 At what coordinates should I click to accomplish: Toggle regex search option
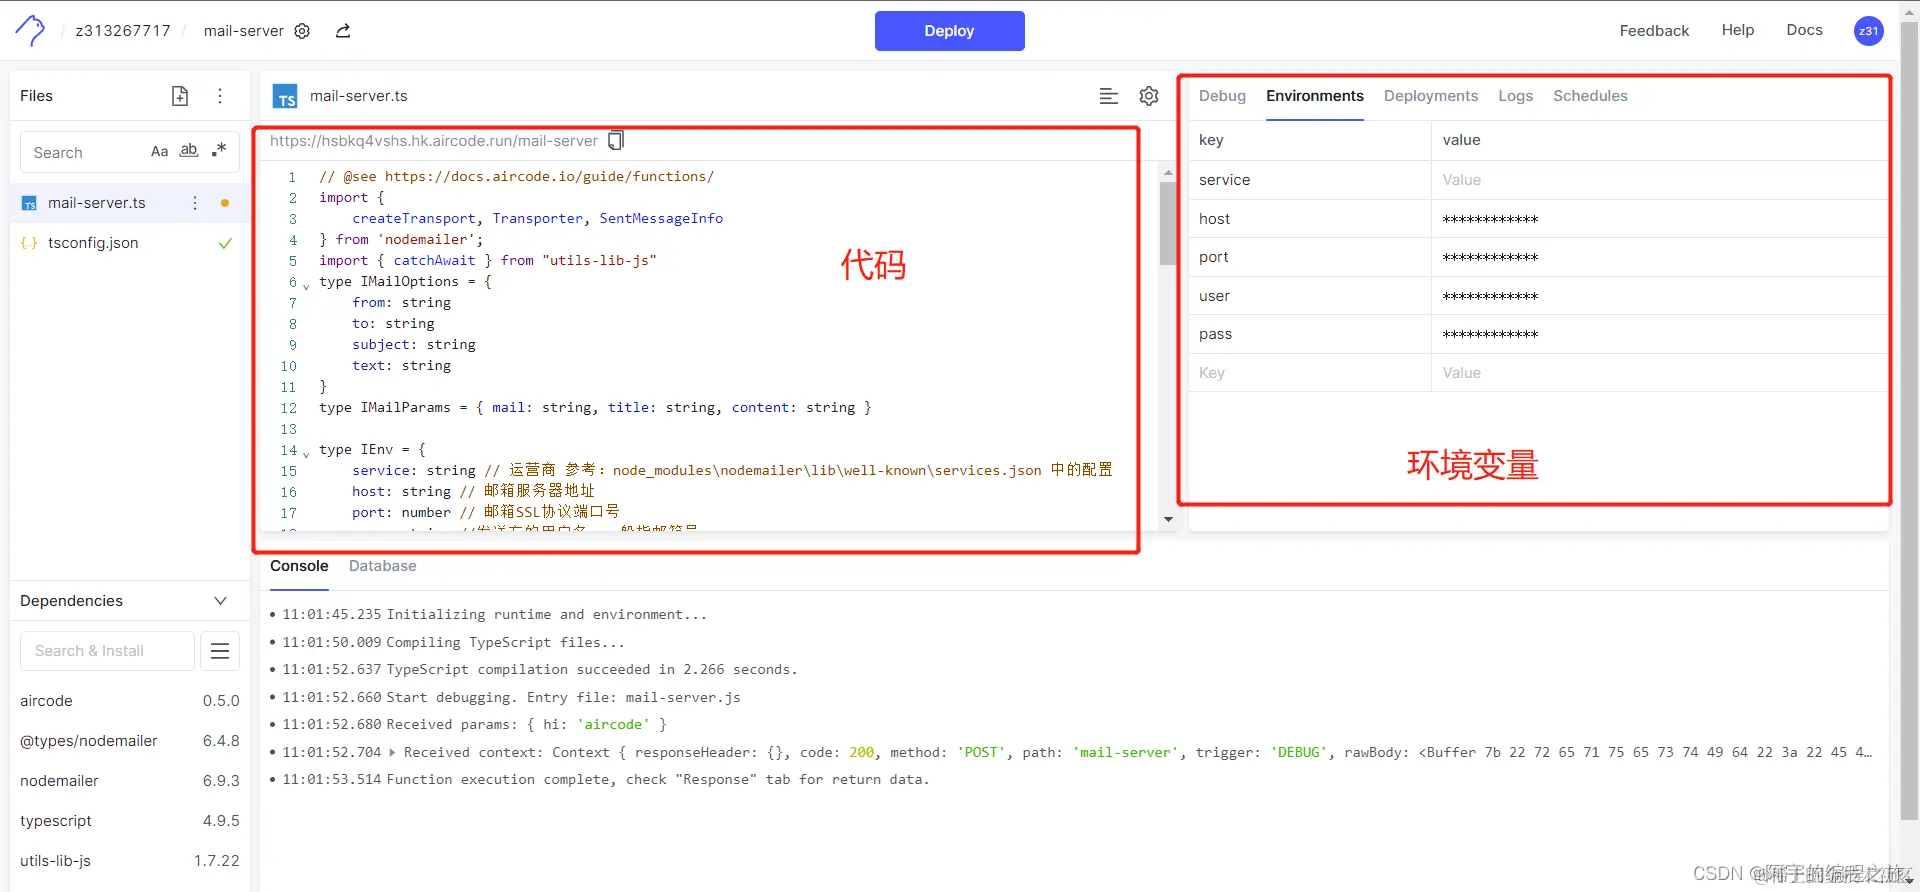[x=219, y=150]
